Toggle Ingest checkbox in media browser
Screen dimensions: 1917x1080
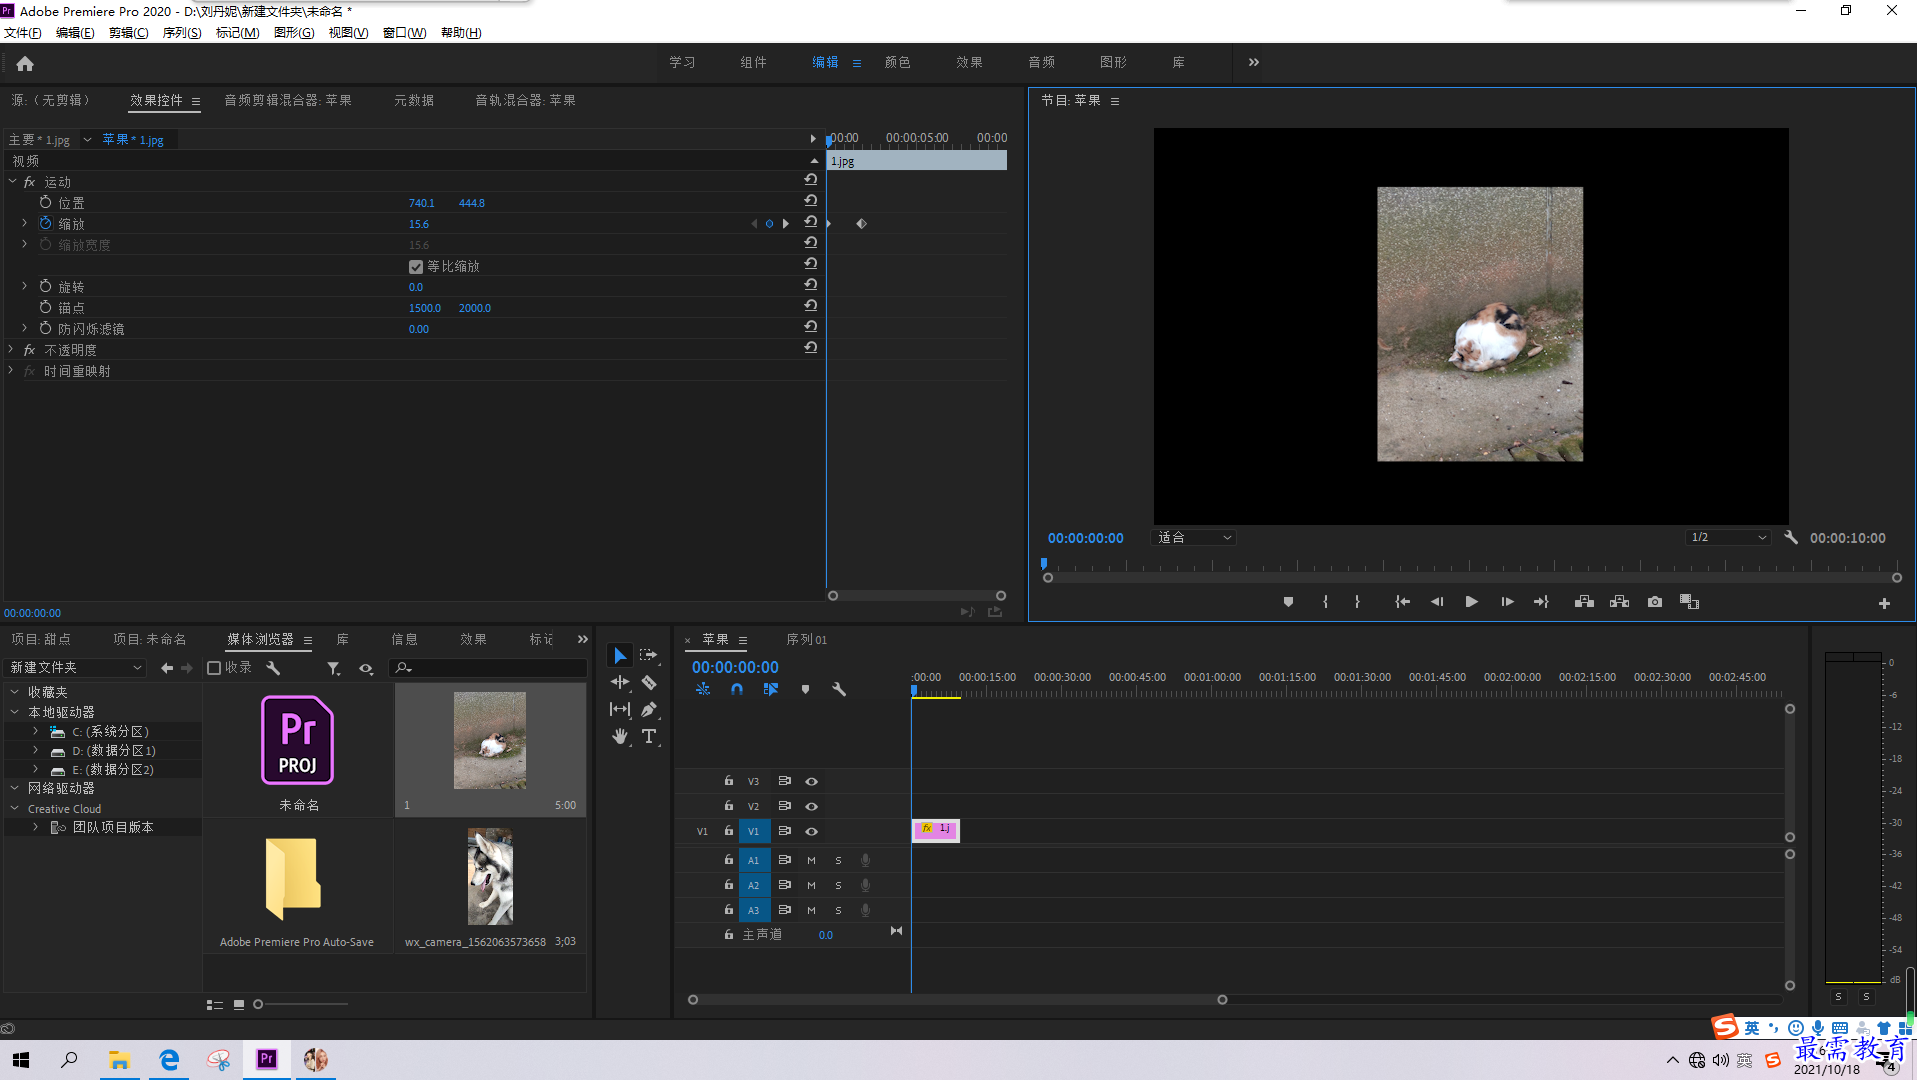214,668
